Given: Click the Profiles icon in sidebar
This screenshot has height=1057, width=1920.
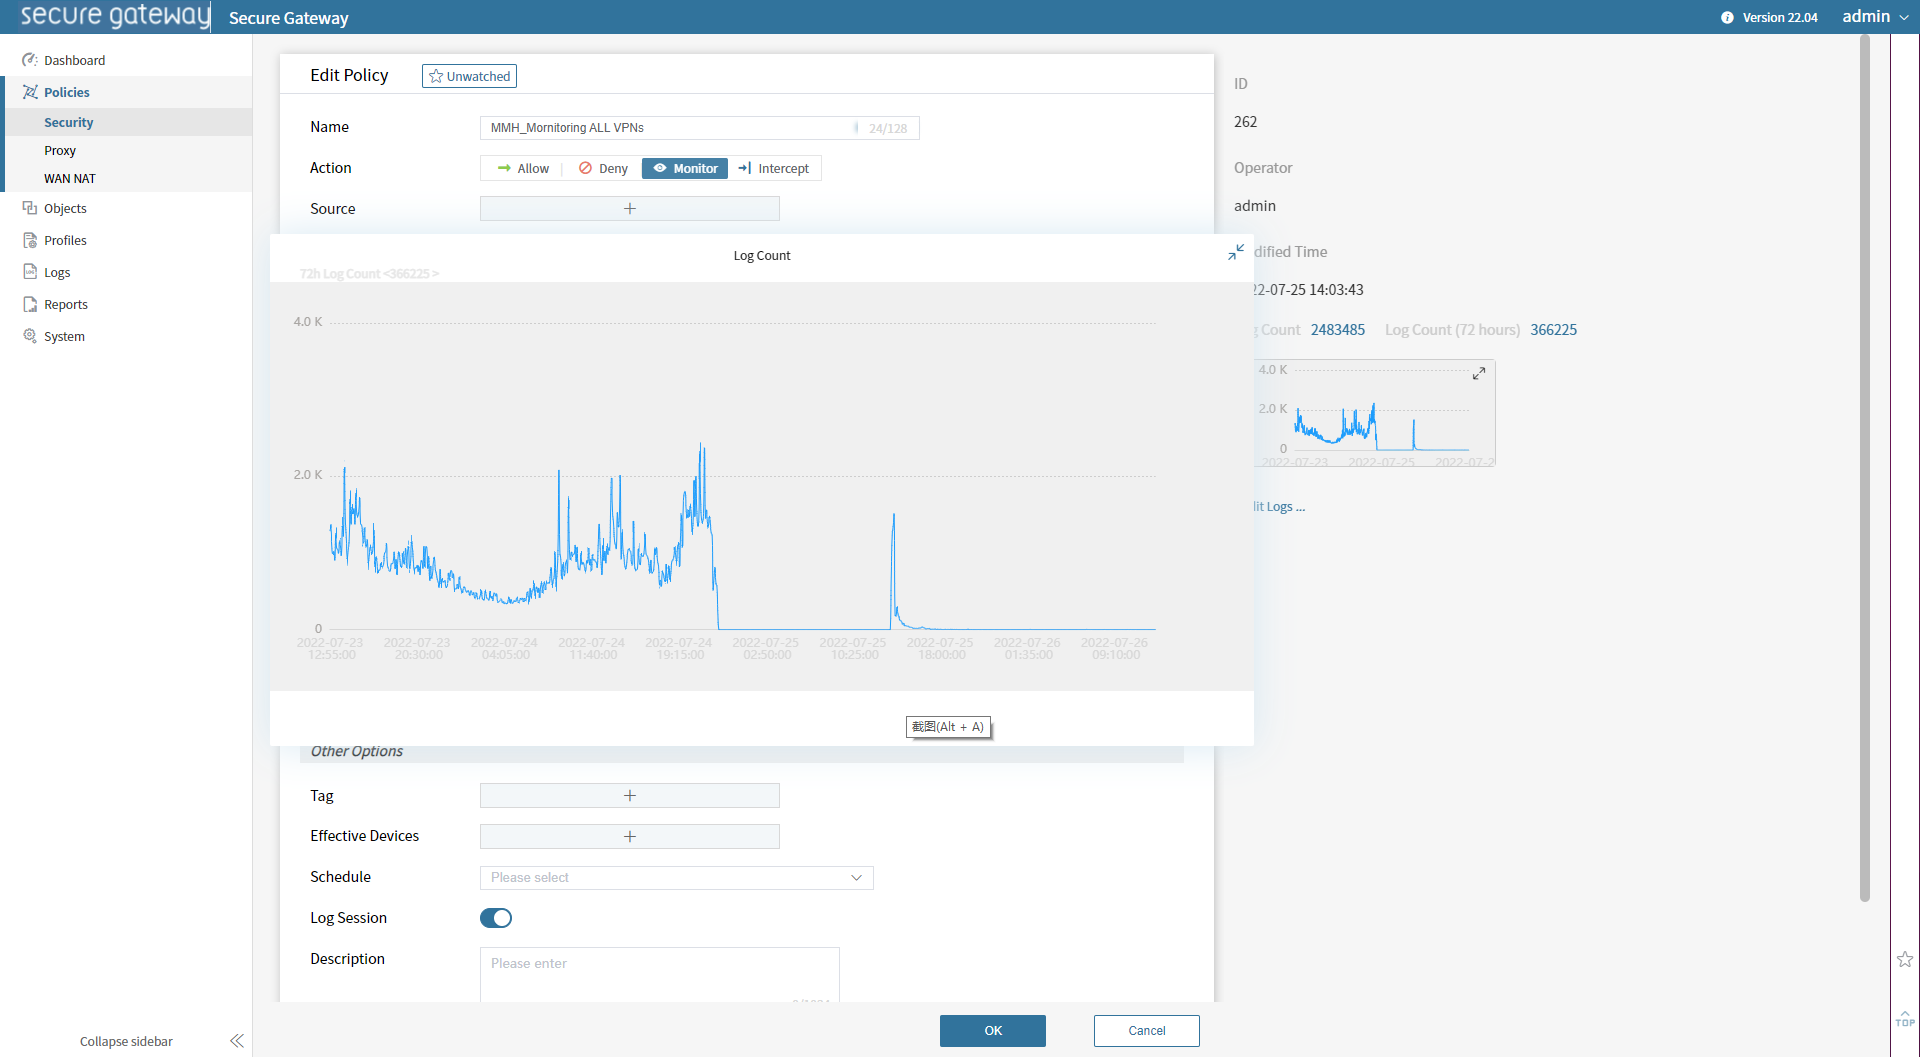Looking at the screenshot, I should click(30, 240).
